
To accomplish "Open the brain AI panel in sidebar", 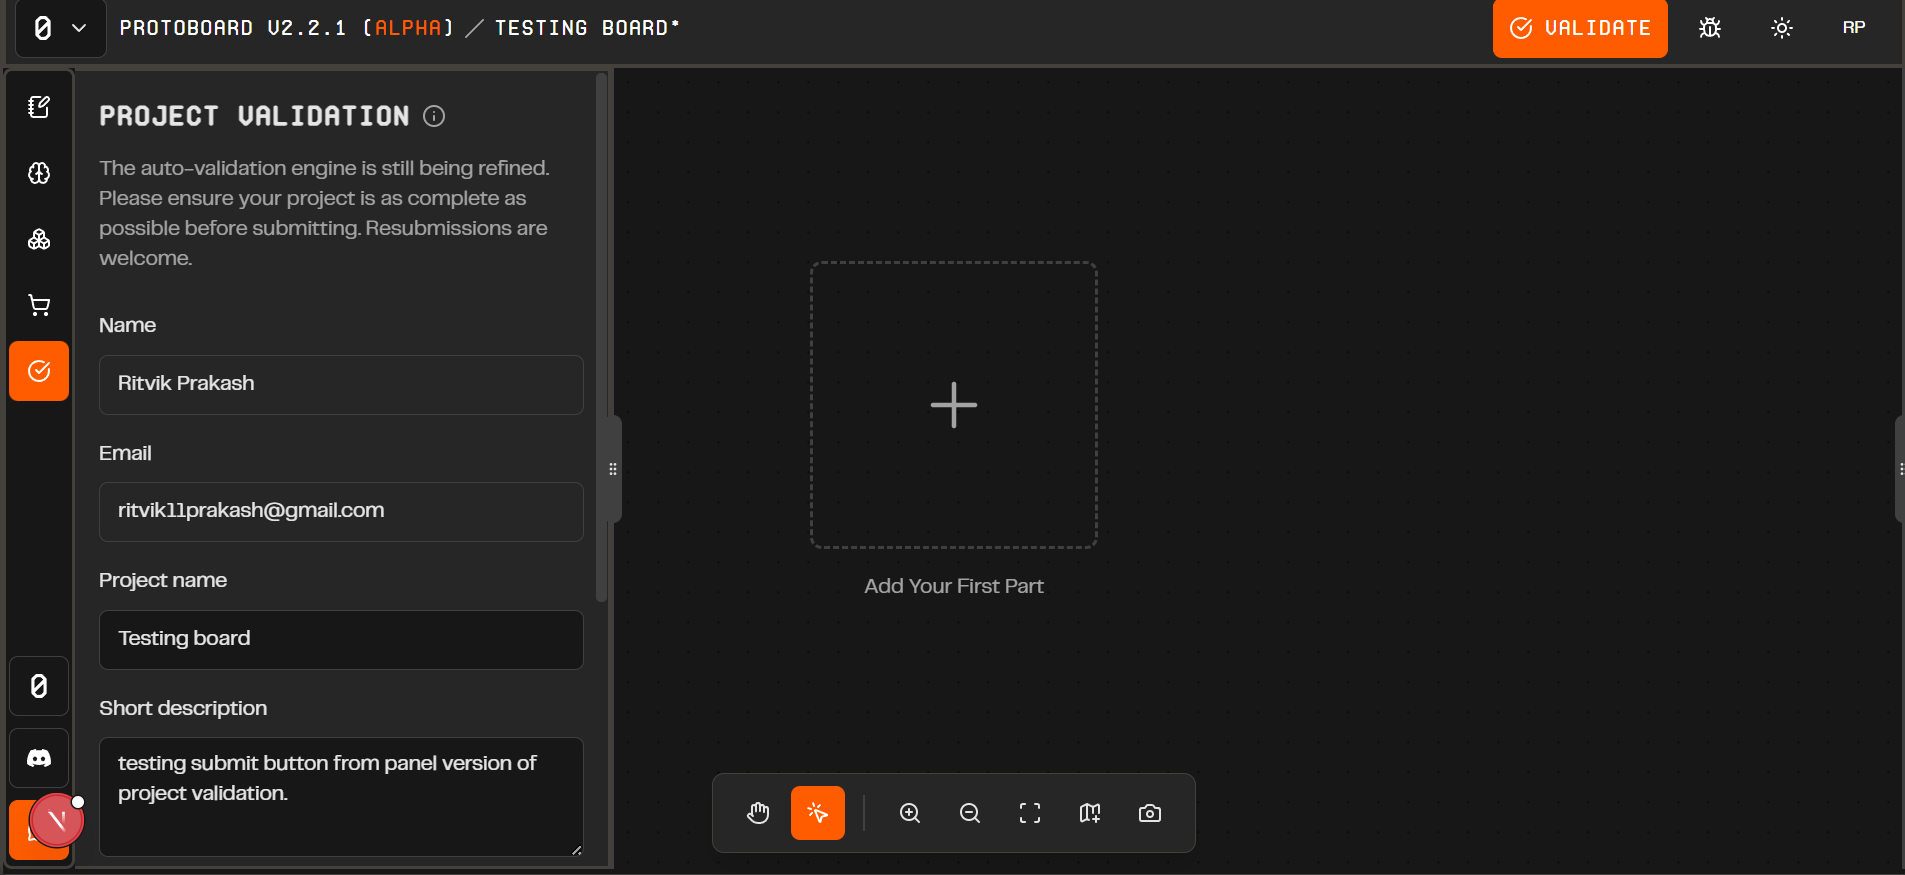I will [39, 173].
